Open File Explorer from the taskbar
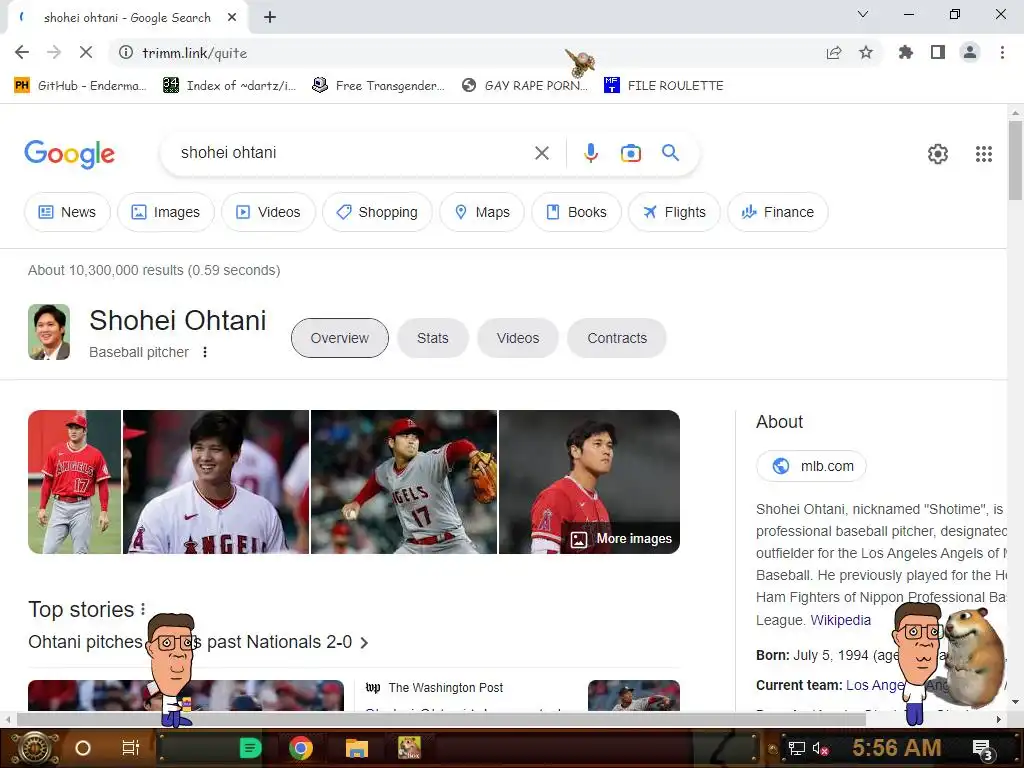The height and width of the screenshot is (768, 1024). tap(357, 748)
